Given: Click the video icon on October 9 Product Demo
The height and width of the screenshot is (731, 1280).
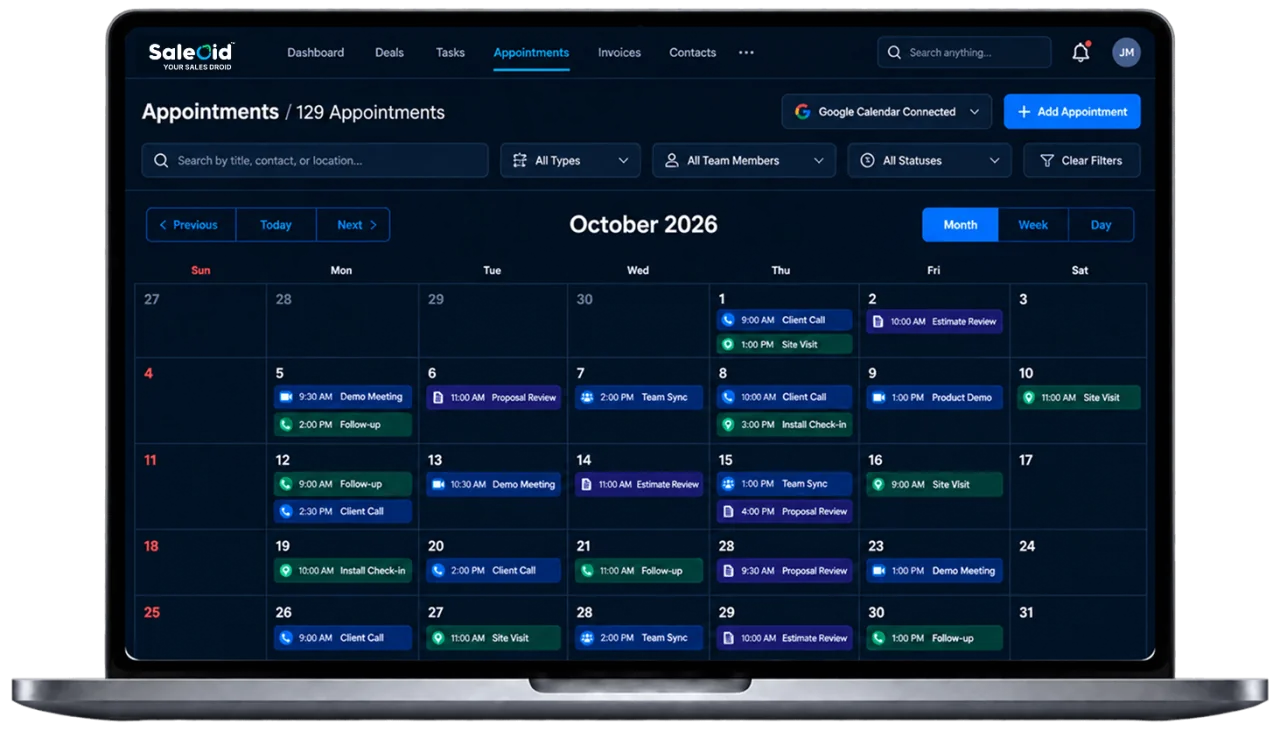Looking at the screenshot, I should [x=878, y=397].
